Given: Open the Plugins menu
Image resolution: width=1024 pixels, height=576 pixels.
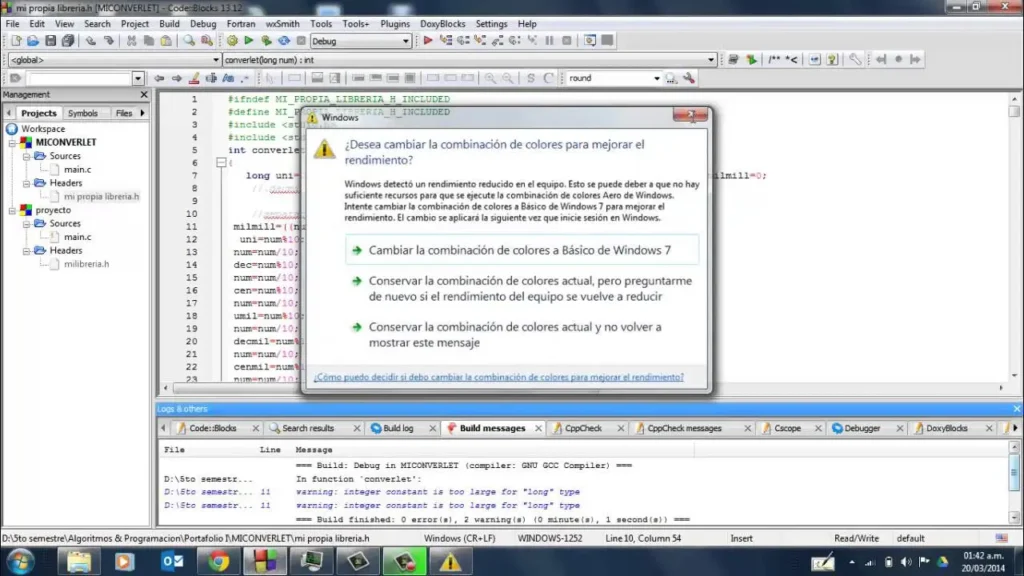Looking at the screenshot, I should pos(395,23).
